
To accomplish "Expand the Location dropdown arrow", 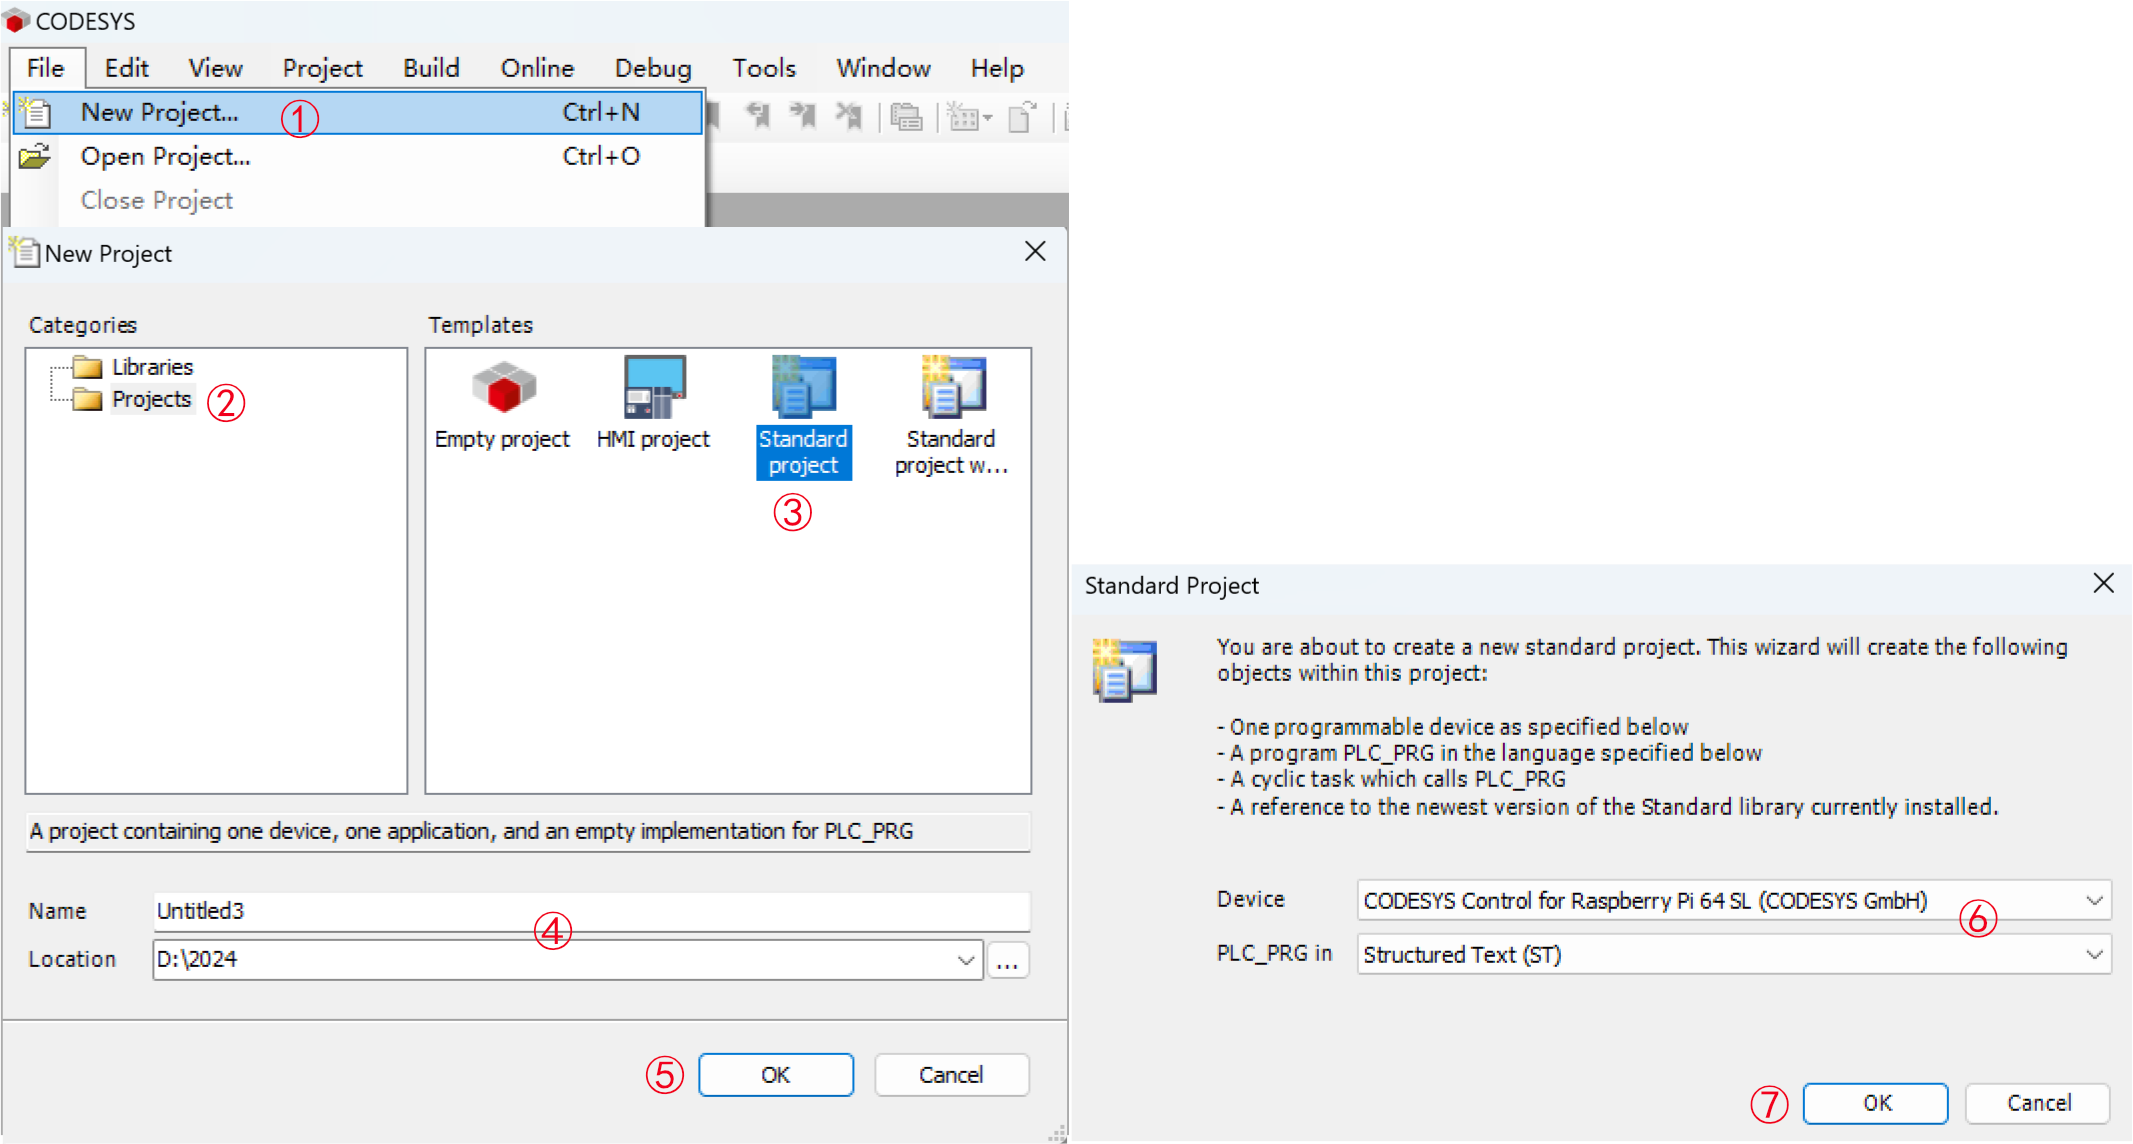I will coord(965,960).
